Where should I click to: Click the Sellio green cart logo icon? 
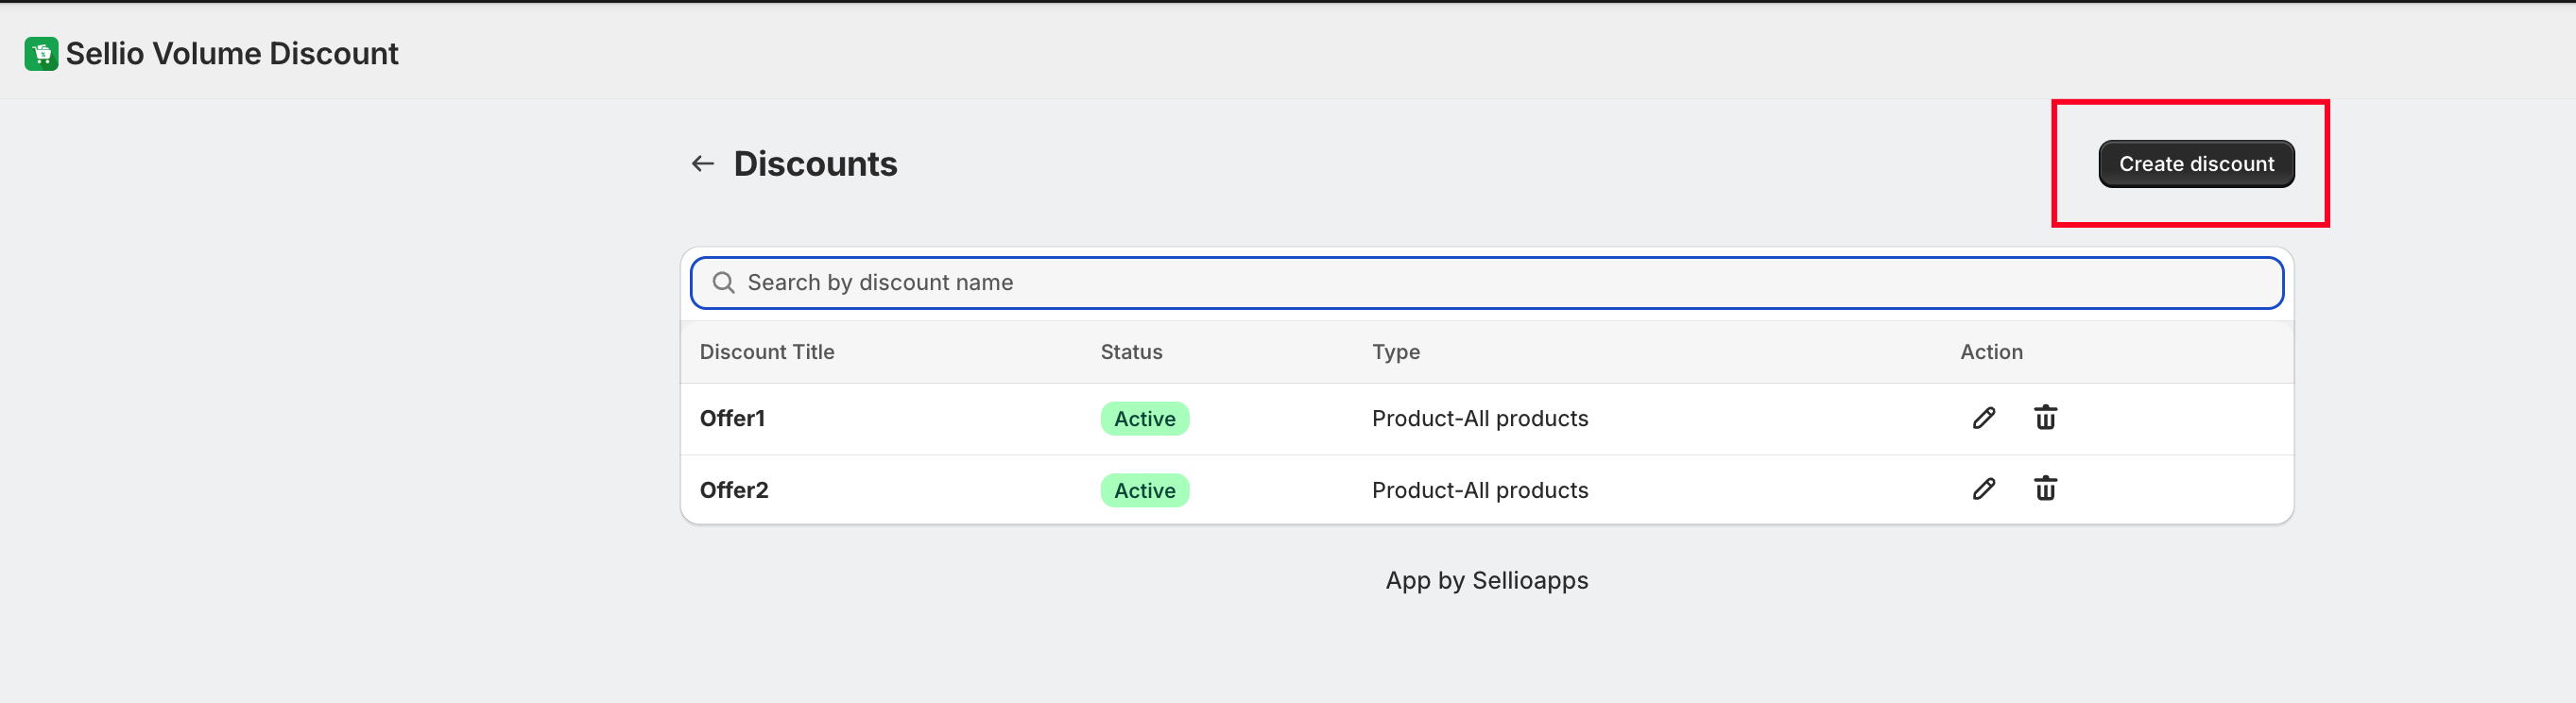[41, 54]
